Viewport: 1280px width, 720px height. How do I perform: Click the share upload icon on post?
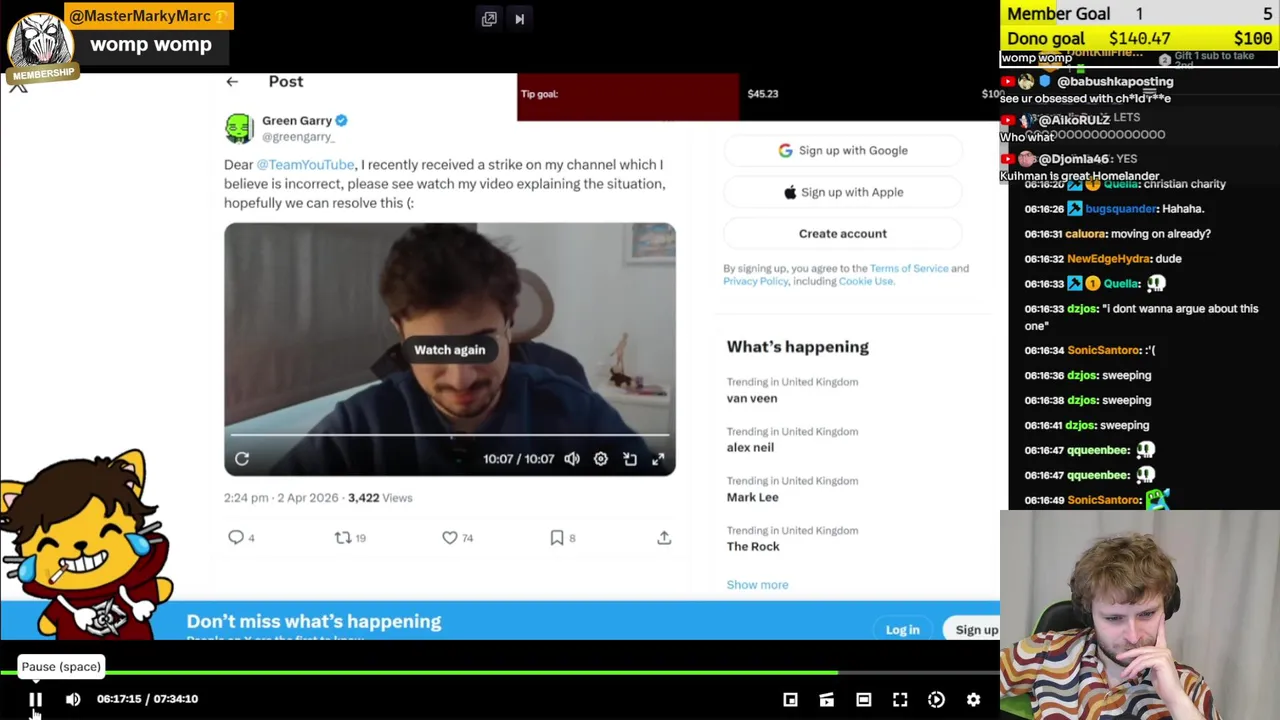pos(664,538)
